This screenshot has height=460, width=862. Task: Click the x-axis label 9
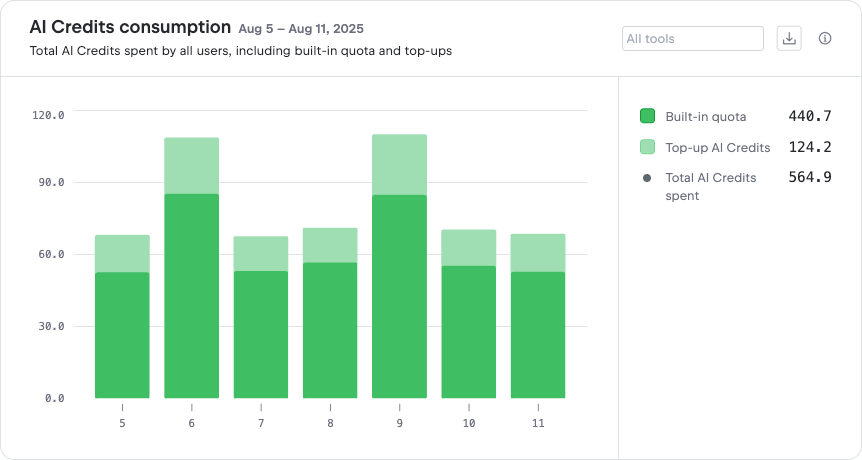(x=399, y=423)
